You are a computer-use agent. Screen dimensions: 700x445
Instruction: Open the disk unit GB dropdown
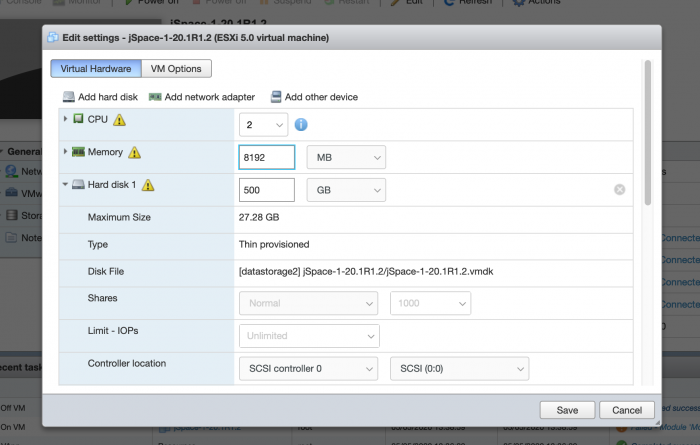(346, 190)
